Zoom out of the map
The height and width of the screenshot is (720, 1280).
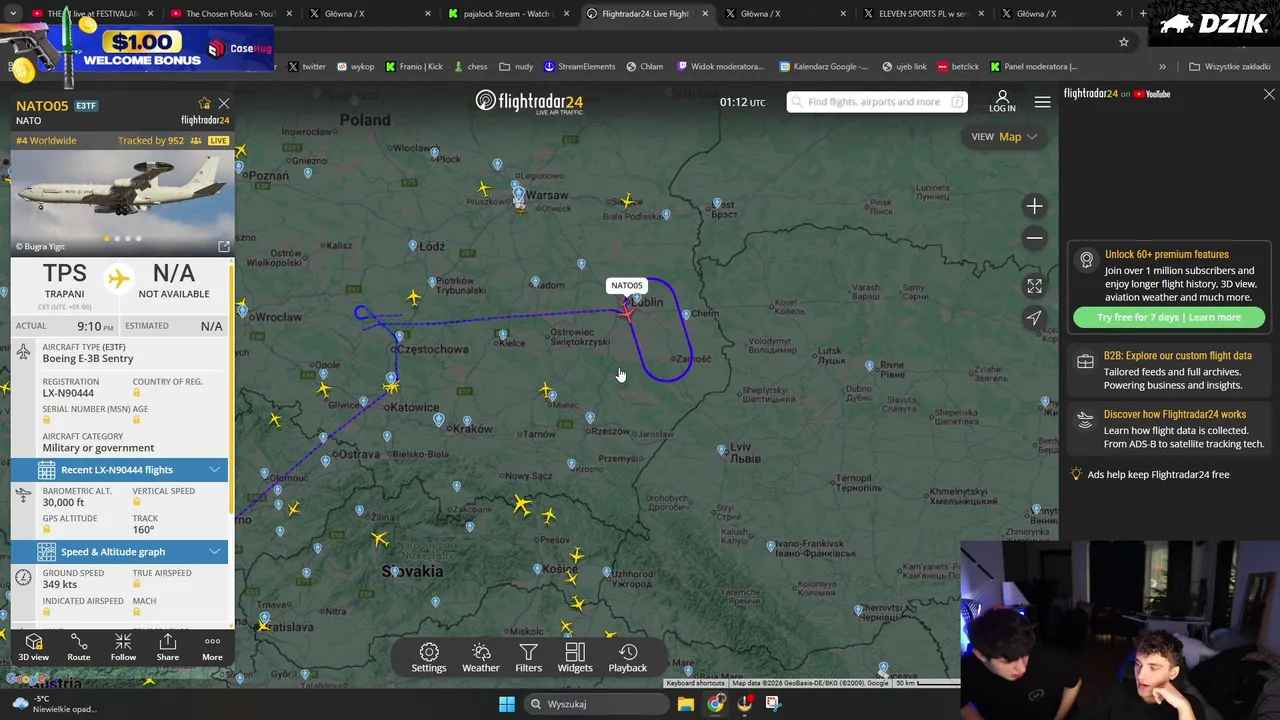point(1034,238)
